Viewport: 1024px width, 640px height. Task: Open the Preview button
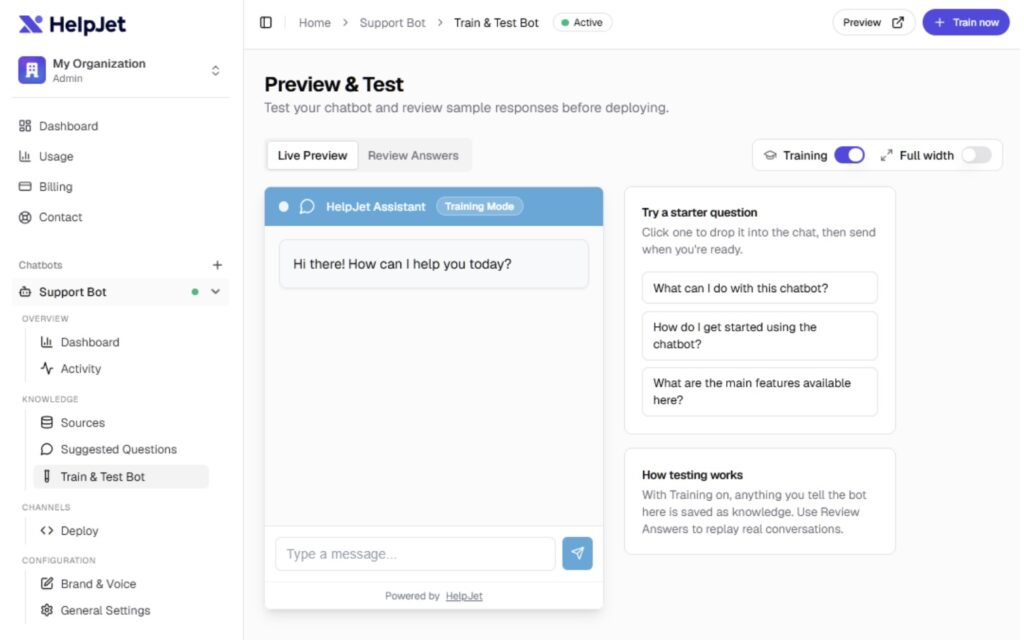[873, 23]
